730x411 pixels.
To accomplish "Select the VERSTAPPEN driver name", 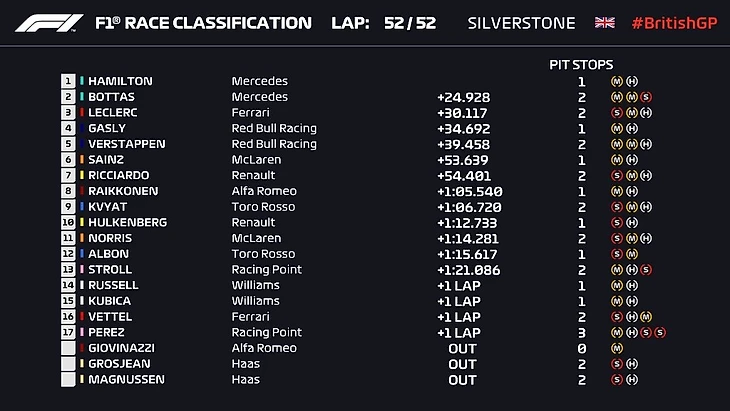I will [126, 144].
